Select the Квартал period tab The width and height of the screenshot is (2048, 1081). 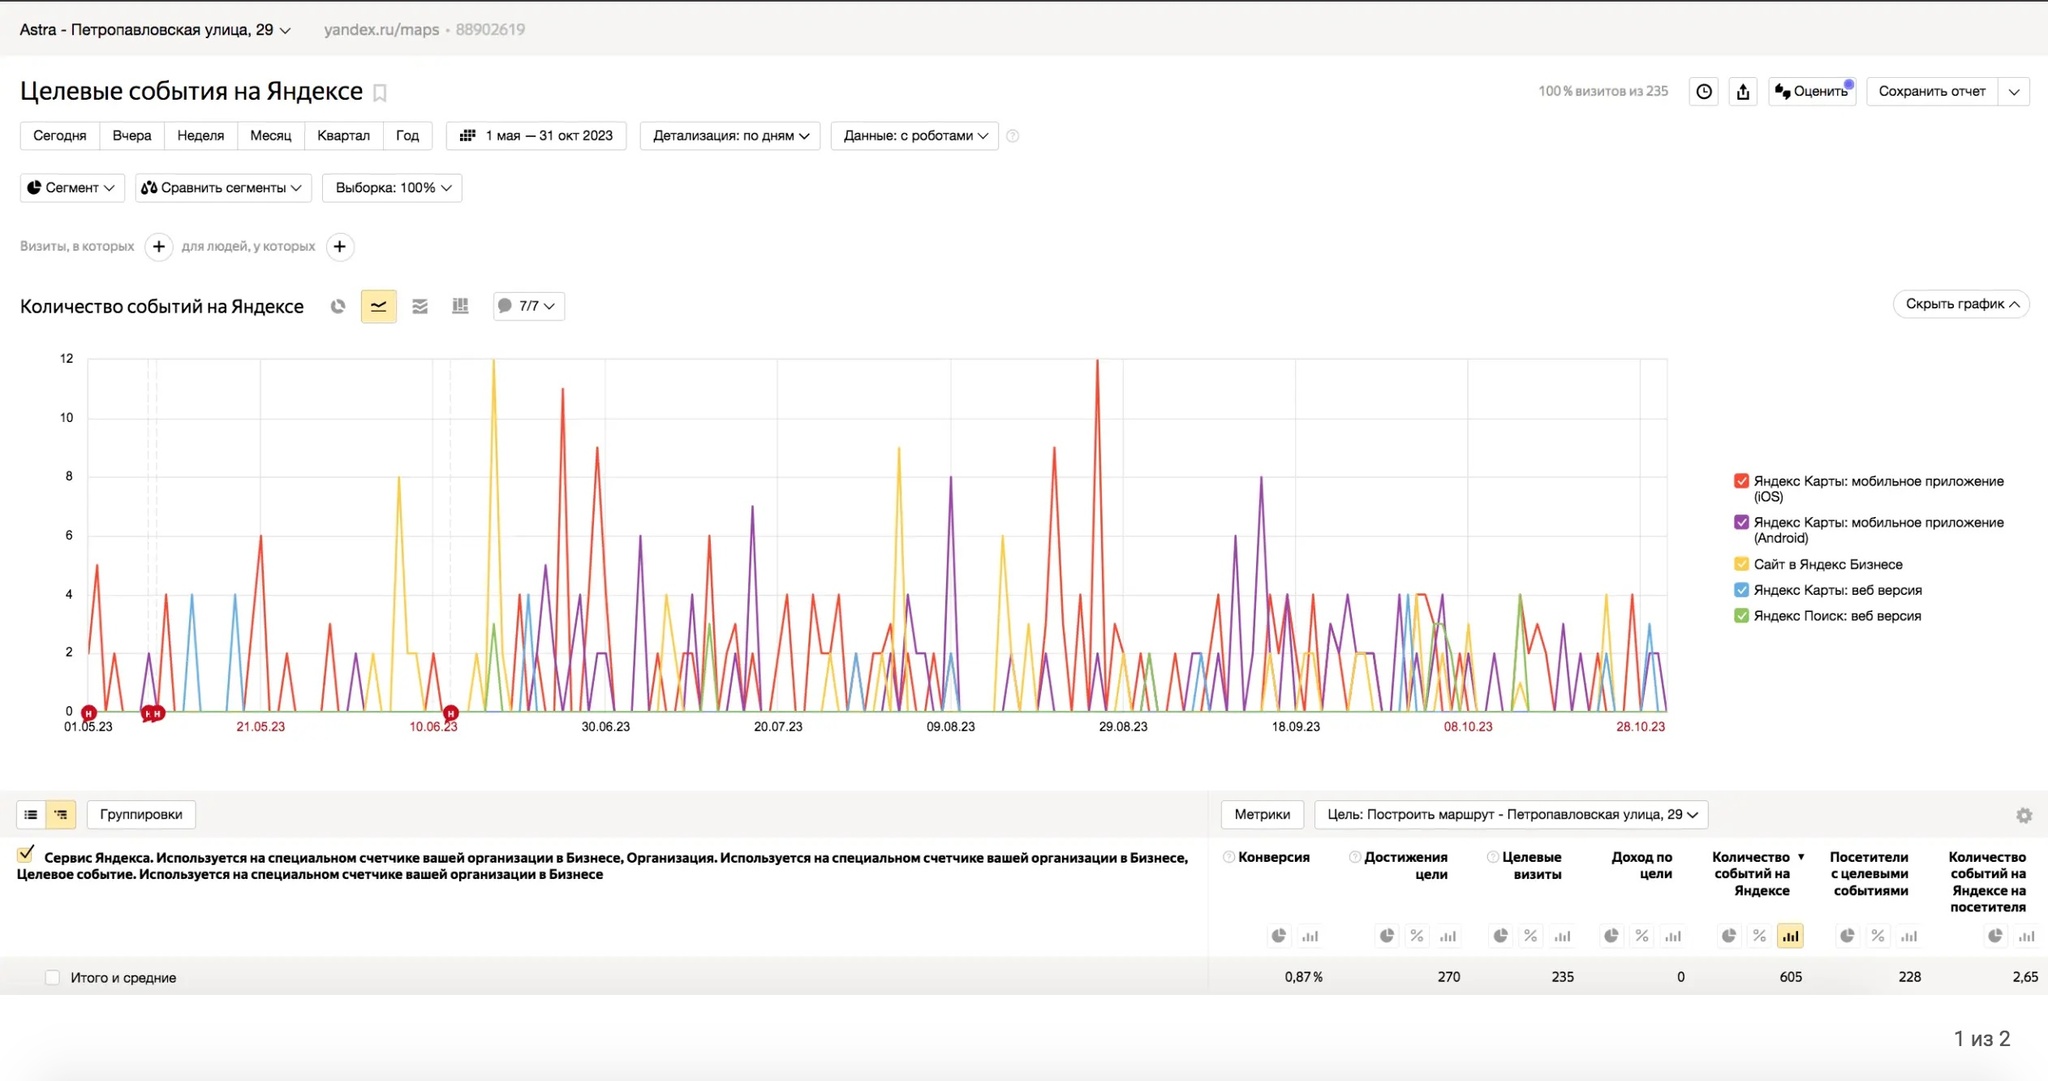pos(344,136)
